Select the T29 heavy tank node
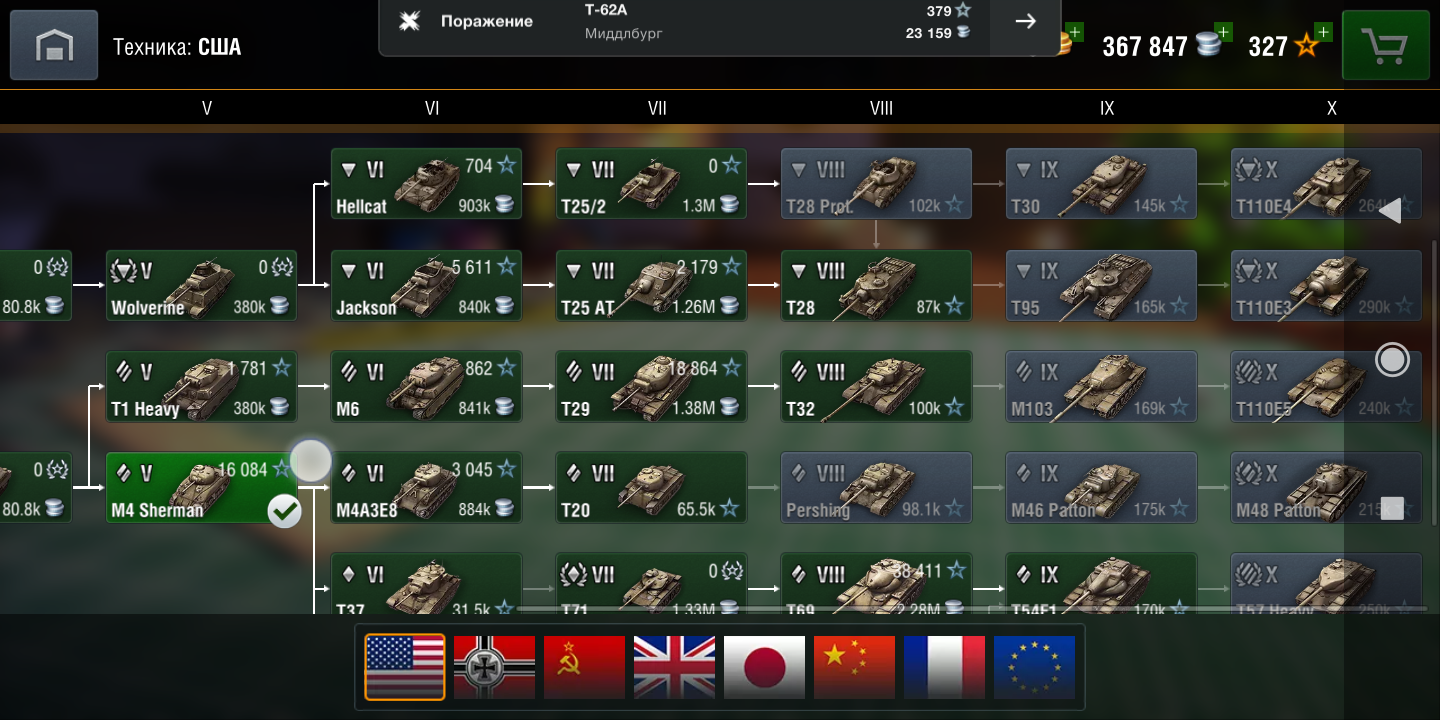The width and height of the screenshot is (1440, 720). point(651,386)
